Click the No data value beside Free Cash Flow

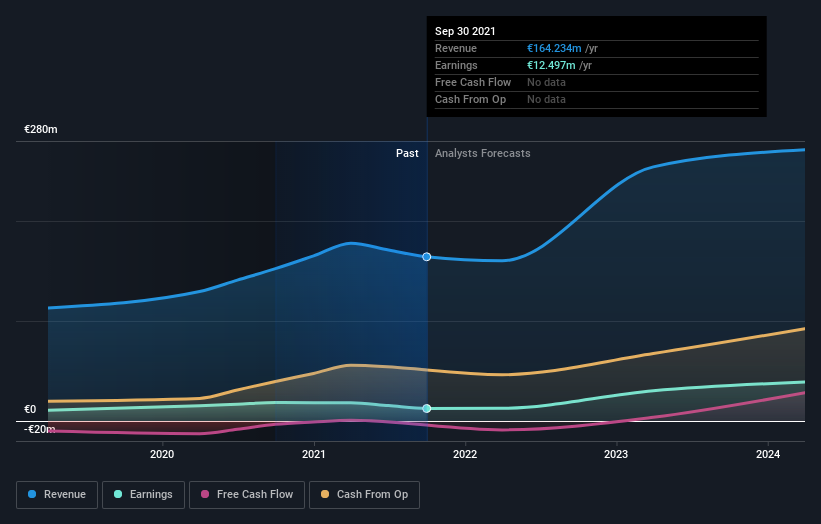point(546,82)
